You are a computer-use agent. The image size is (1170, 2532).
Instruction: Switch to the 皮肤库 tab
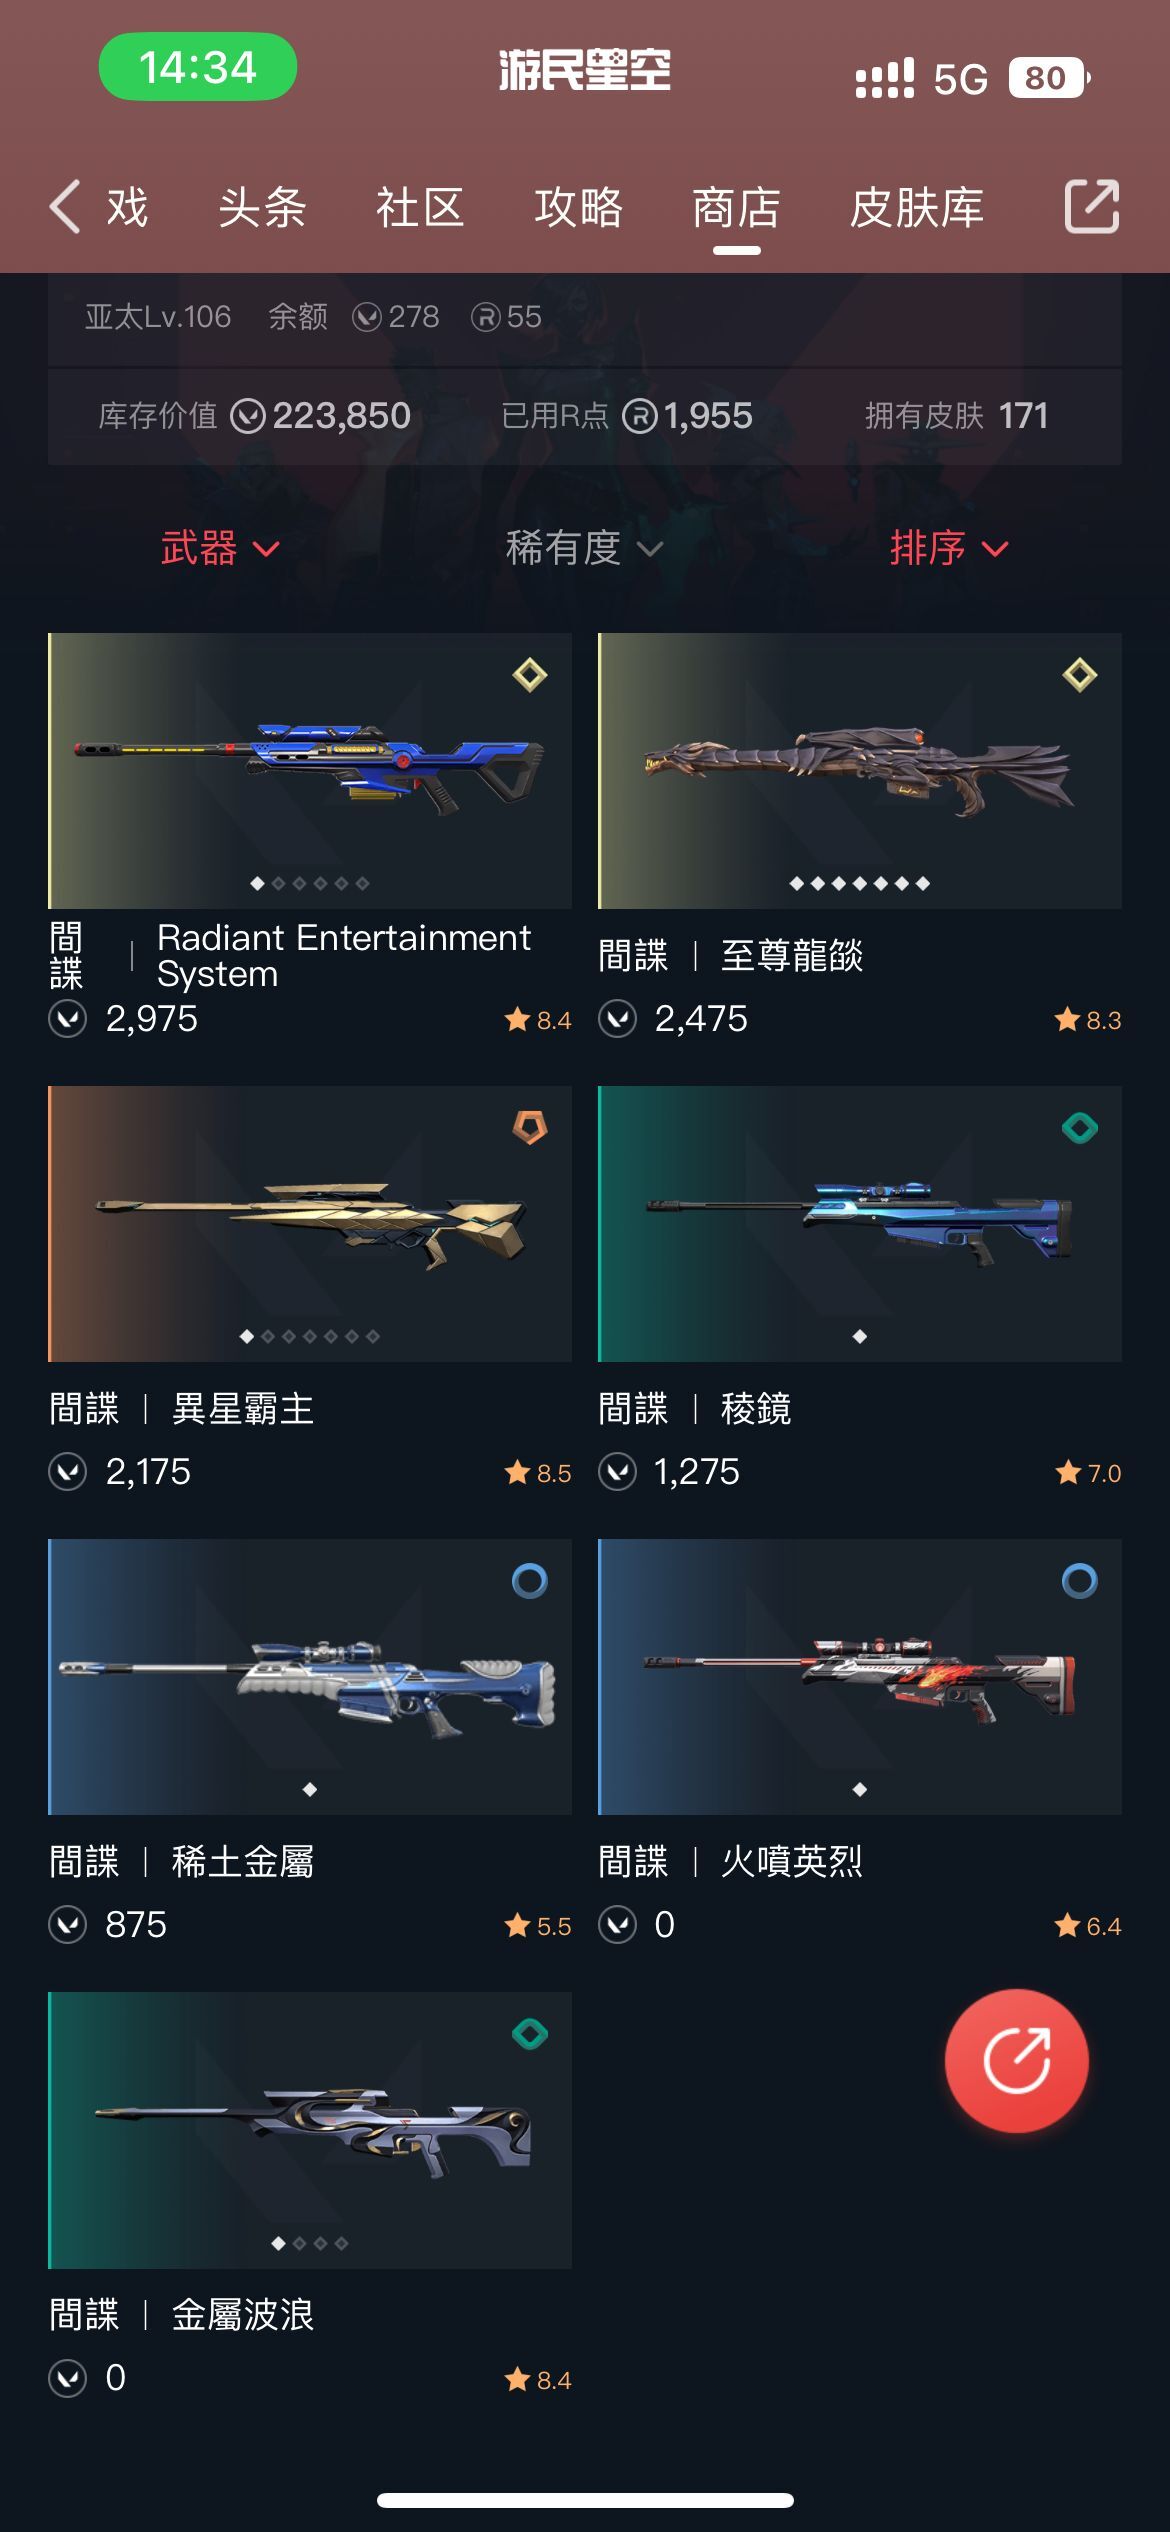tap(917, 208)
